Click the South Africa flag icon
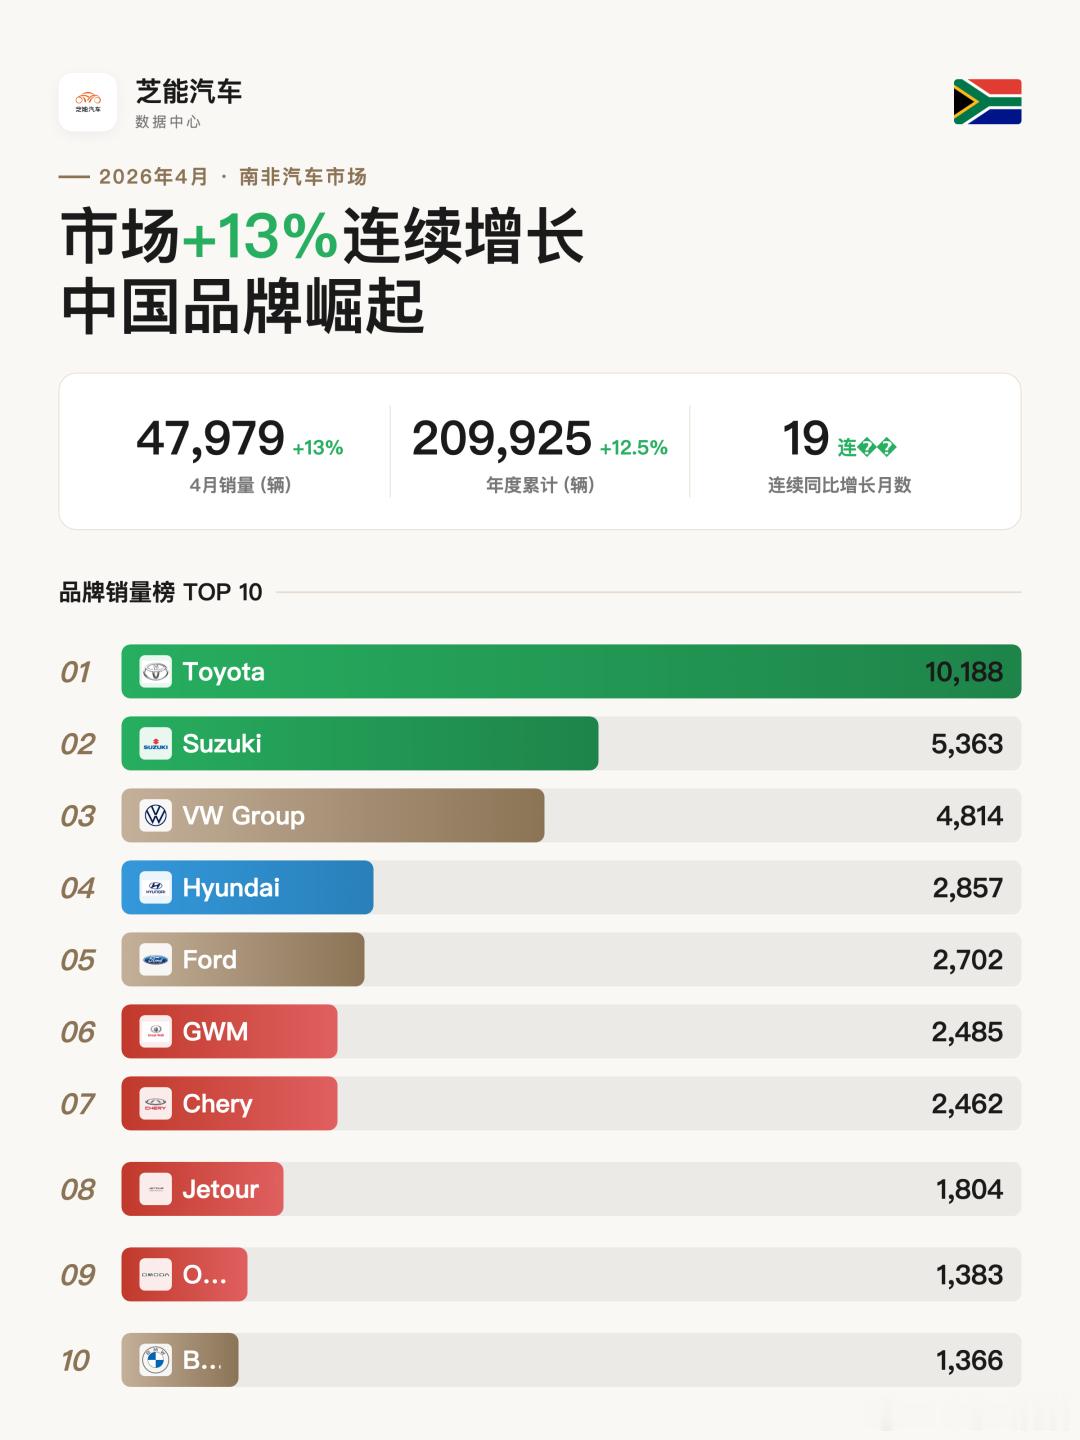This screenshot has width=1080, height=1440. (x=987, y=102)
